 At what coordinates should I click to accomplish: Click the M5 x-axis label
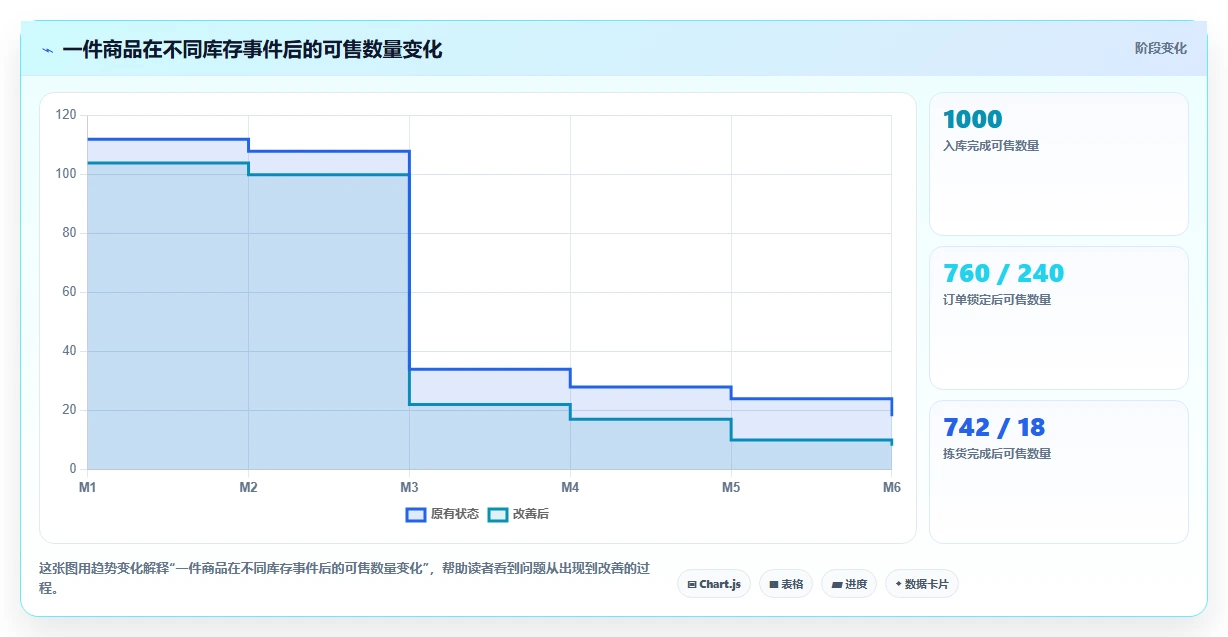[731, 488]
